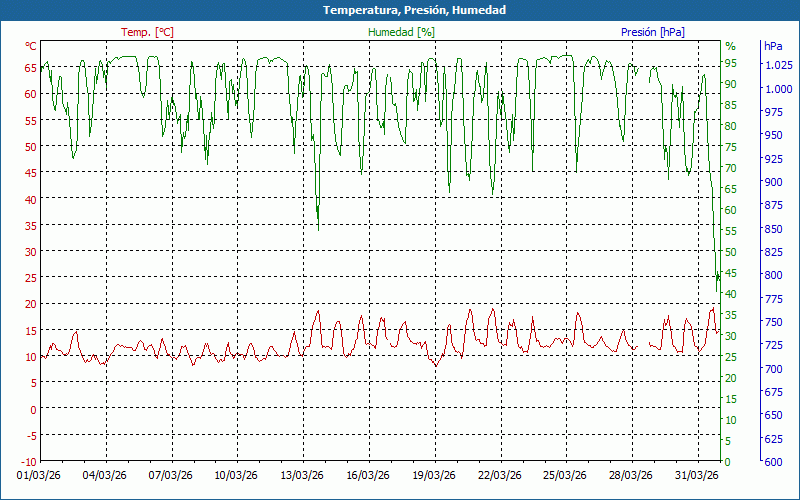Viewport: 800px width, 500px height.
Task: Click the '07/03/26' date tick label
Action: [170, 476]
